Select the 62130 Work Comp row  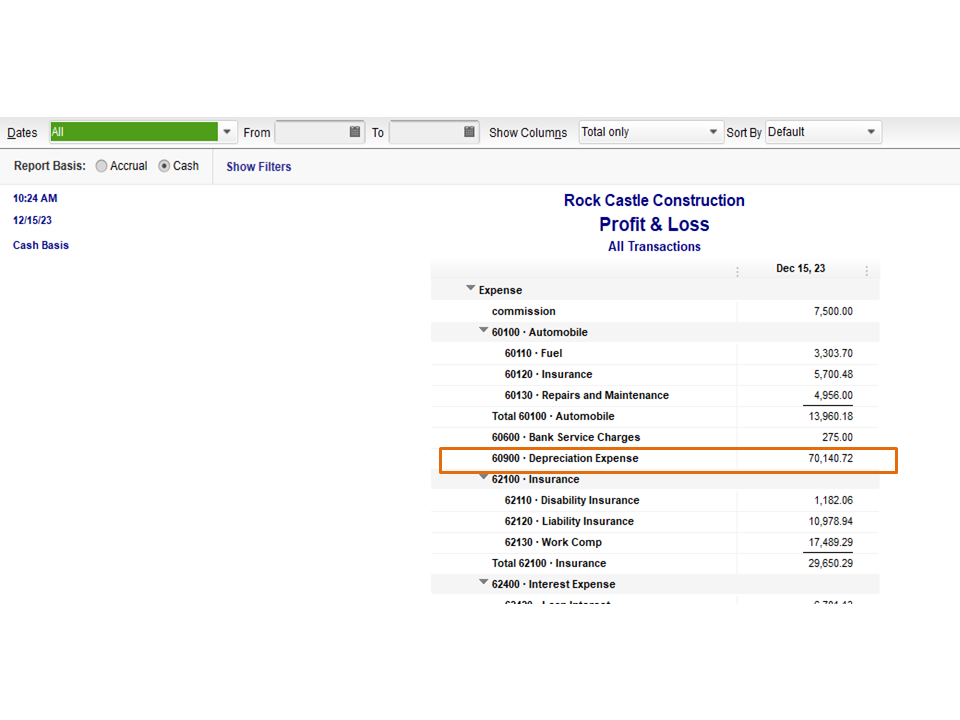[655, 542]
